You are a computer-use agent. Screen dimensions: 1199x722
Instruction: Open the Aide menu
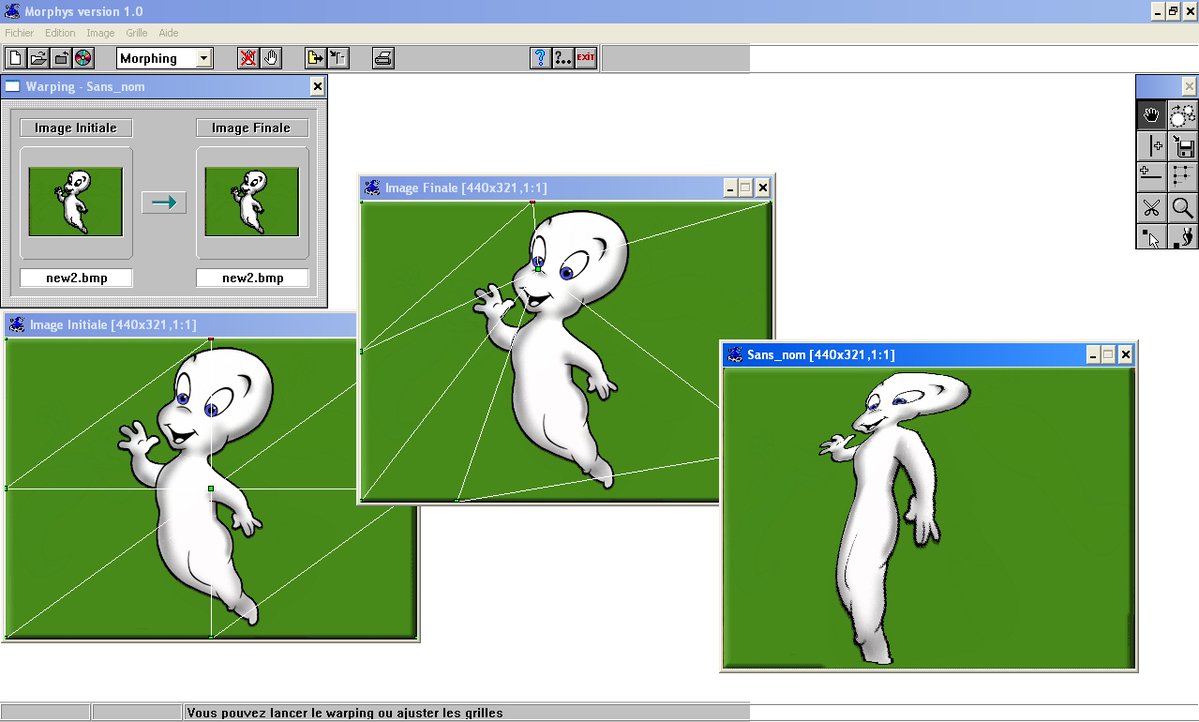point(168,33)
